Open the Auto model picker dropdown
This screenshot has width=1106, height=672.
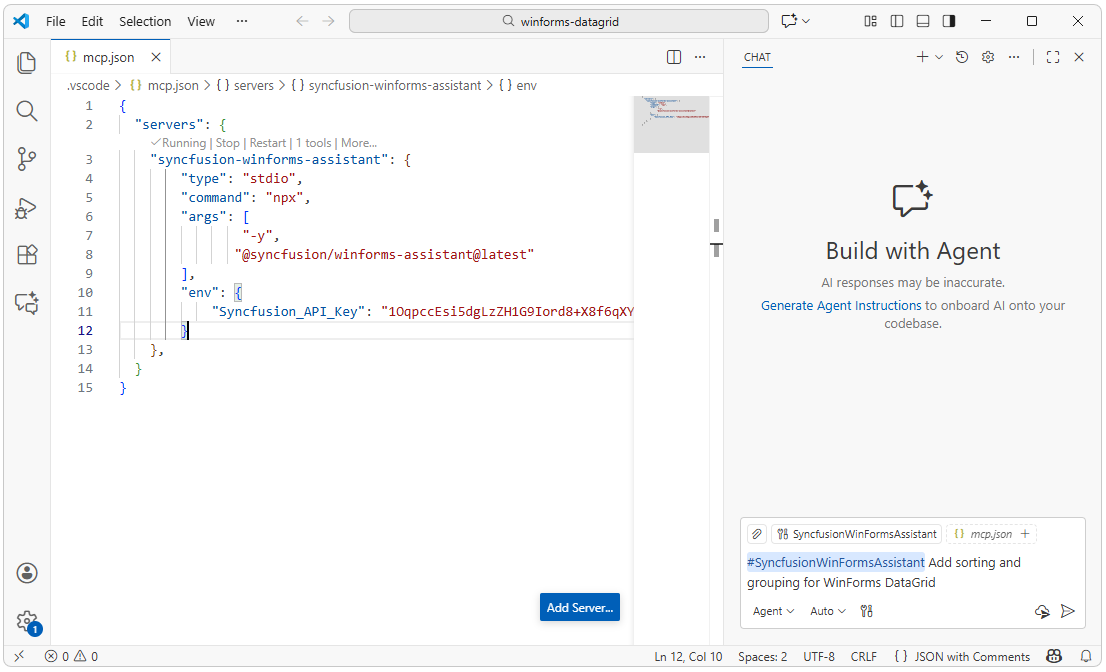827,610
